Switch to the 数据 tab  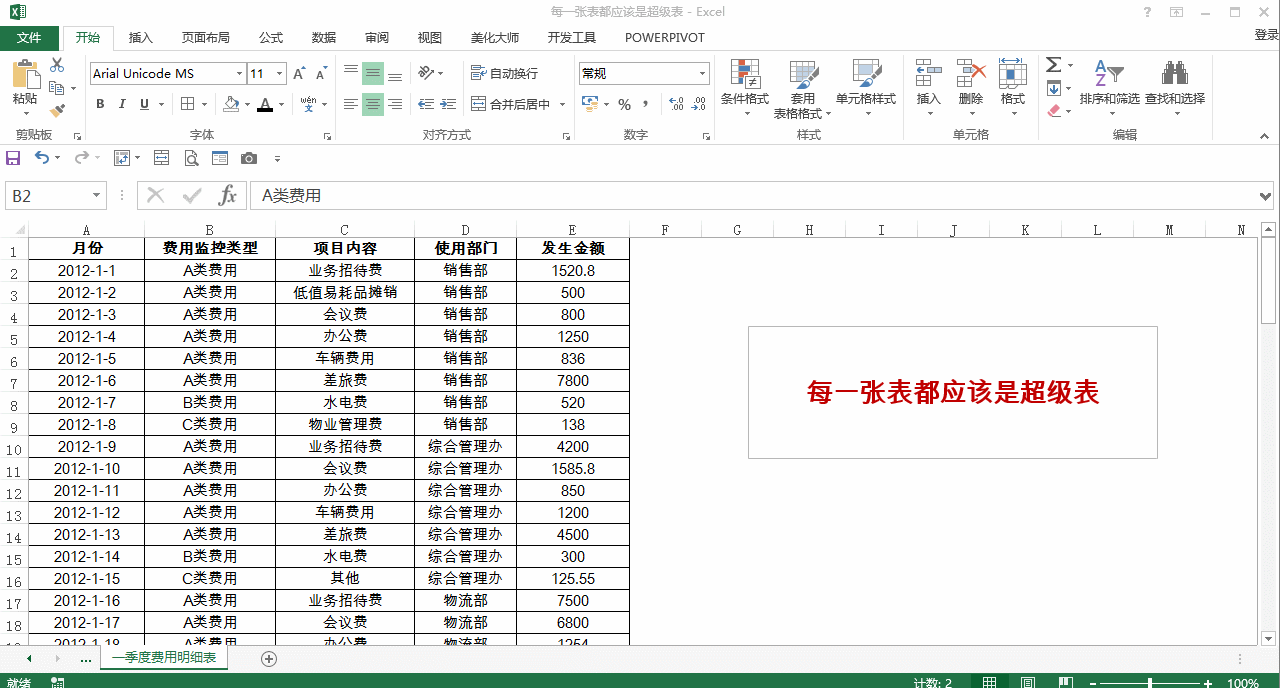tap(324, 38)
